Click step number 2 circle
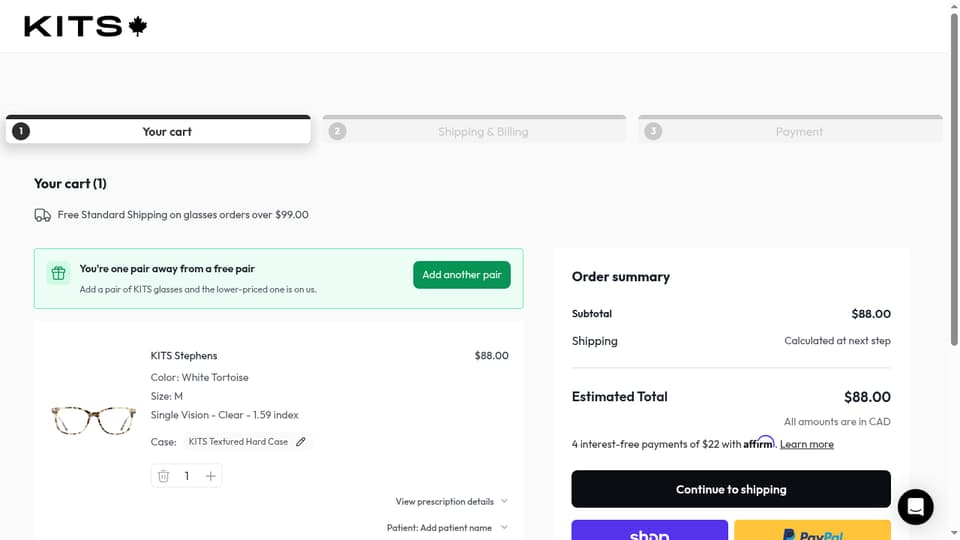Screen dimensions: 960x540 click(337, 131)
